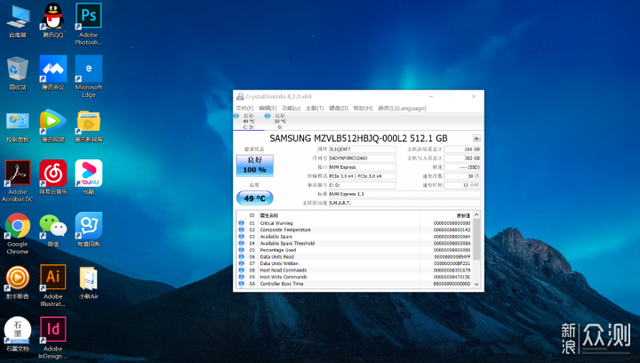Open the This PC desktop icon
The image size is (640, 363).
(18, 17)
